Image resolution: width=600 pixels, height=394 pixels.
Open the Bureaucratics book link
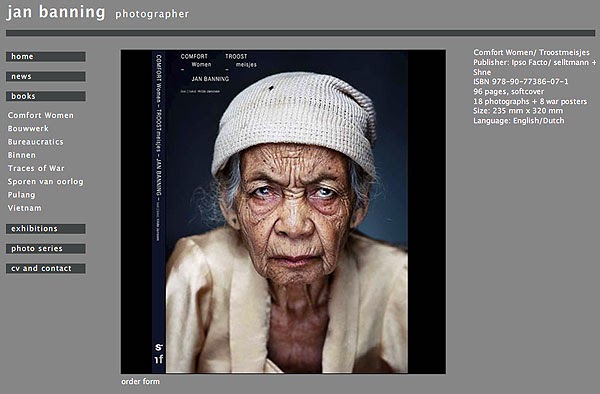click(x=36, y=142)
